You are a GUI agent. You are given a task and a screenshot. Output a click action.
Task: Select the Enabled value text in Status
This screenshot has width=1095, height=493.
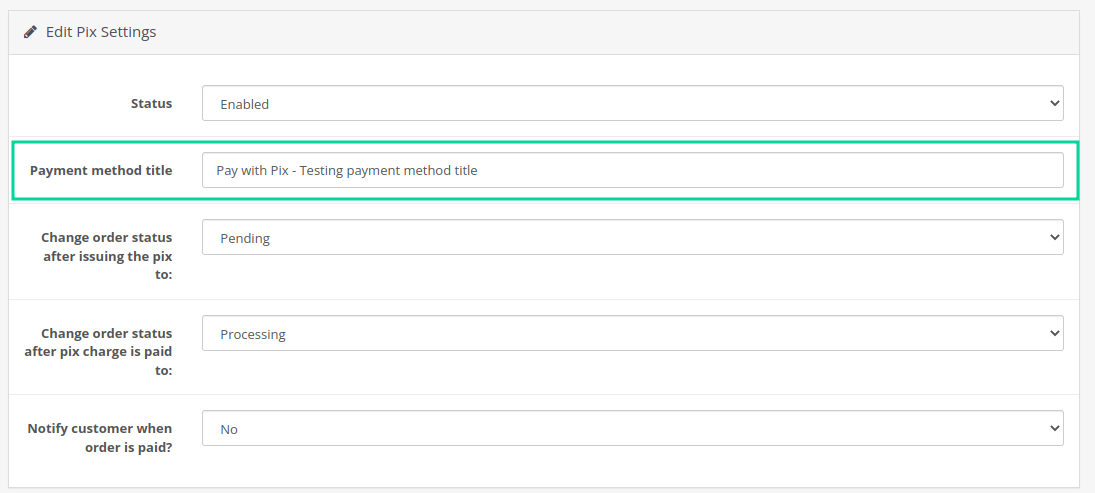[245, 104]
